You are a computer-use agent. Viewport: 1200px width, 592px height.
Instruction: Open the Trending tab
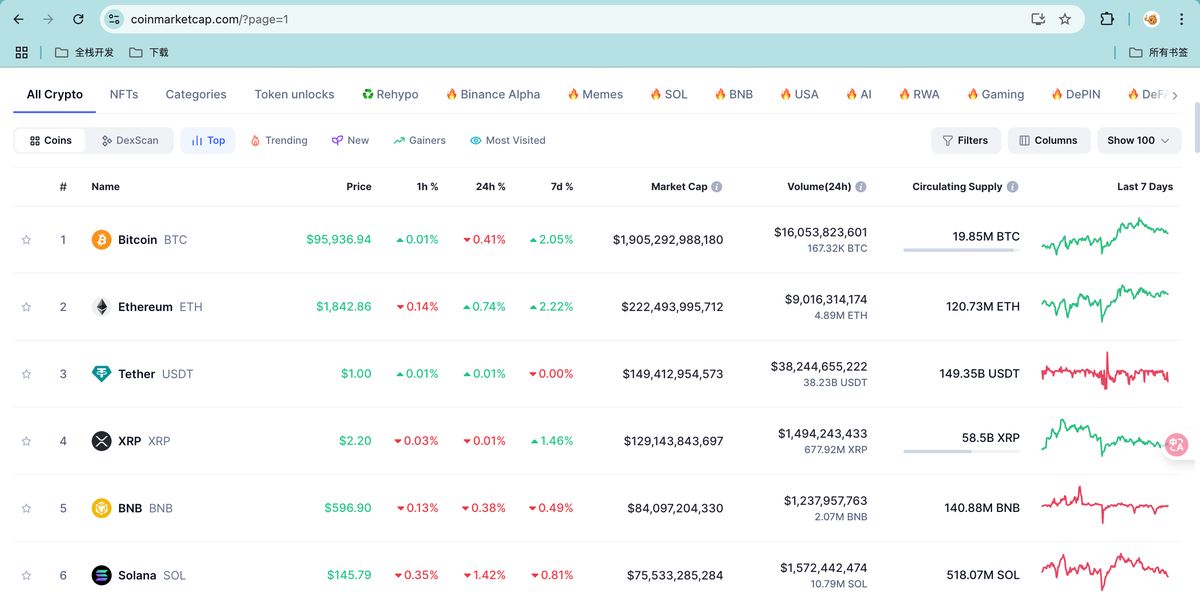[x=278, y=141]
